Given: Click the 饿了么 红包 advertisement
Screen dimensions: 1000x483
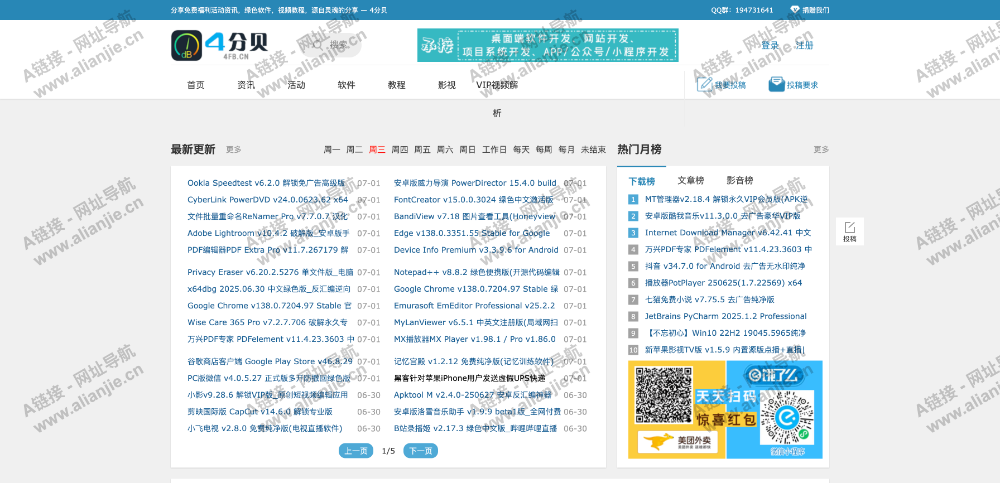Looking at the screenshot, I should (x=775, y=410).
